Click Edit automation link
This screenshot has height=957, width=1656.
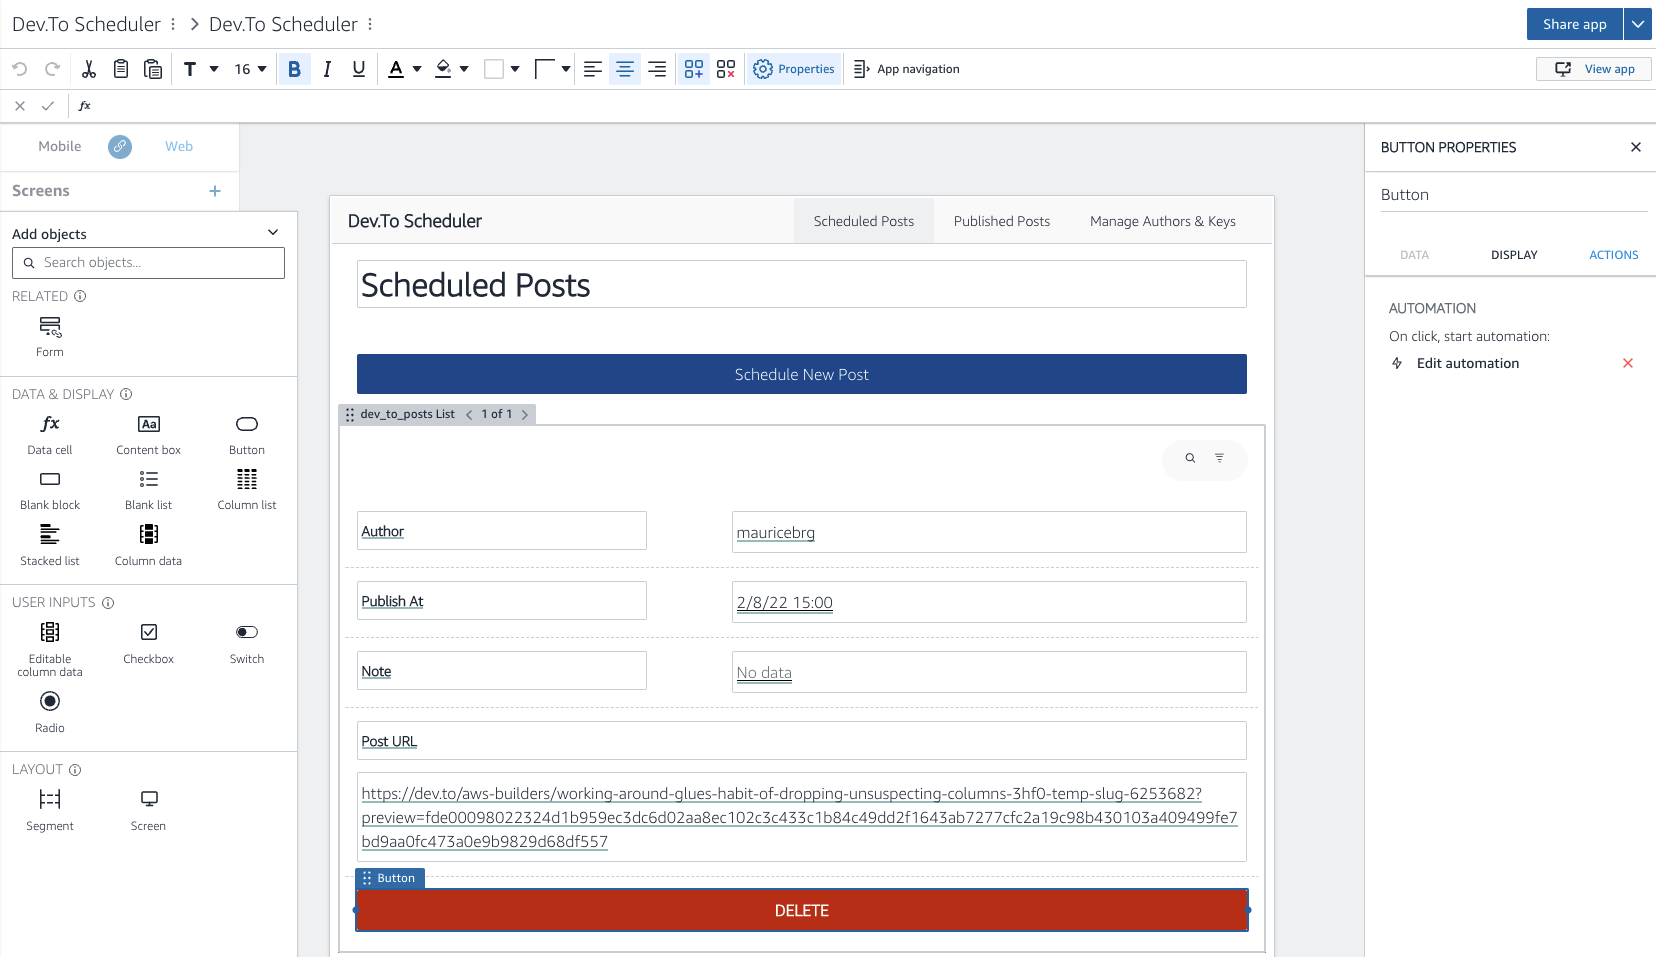[1468, 363]
